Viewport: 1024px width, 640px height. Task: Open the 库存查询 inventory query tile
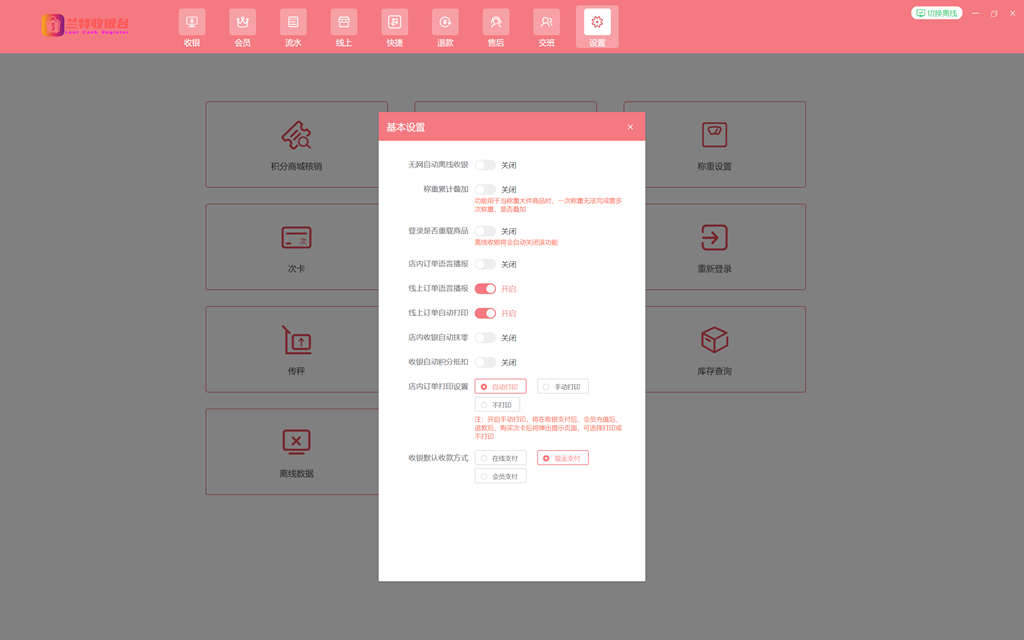[x=714, y=349]
